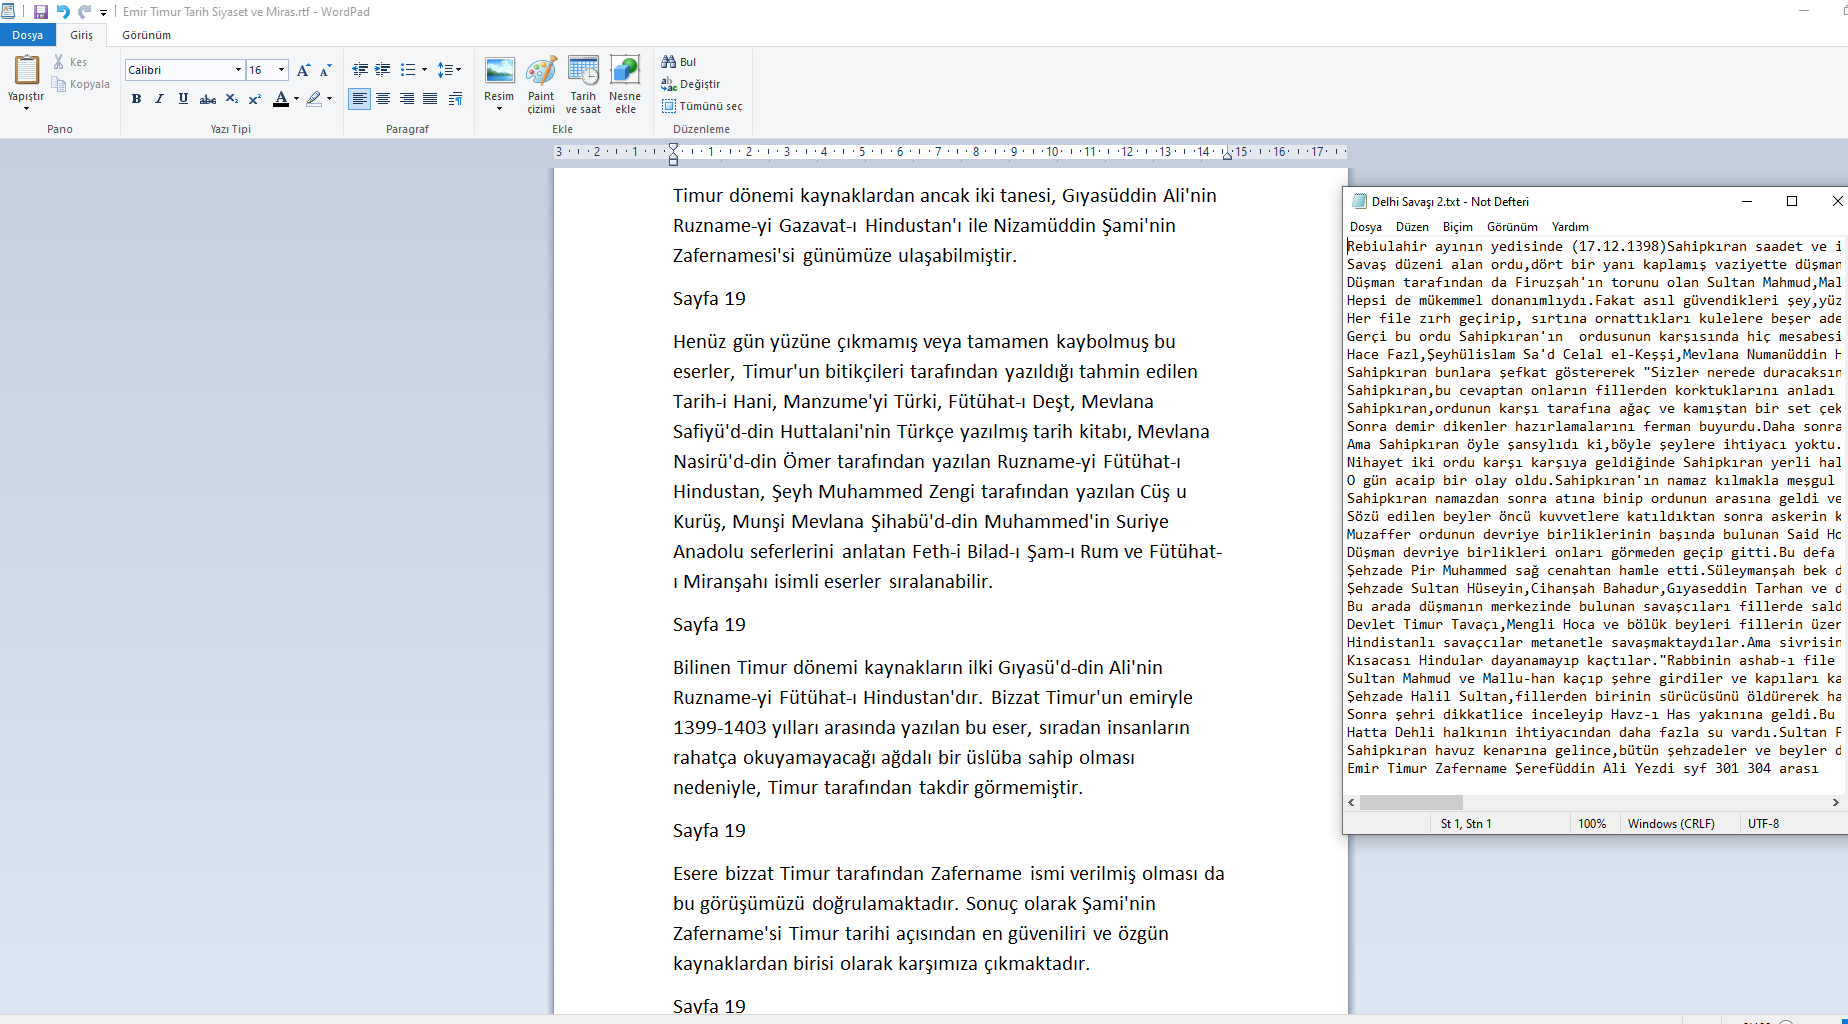Align text left
The height and width of the screenshot is (1024, 1848).
click(x=360, y=99)
